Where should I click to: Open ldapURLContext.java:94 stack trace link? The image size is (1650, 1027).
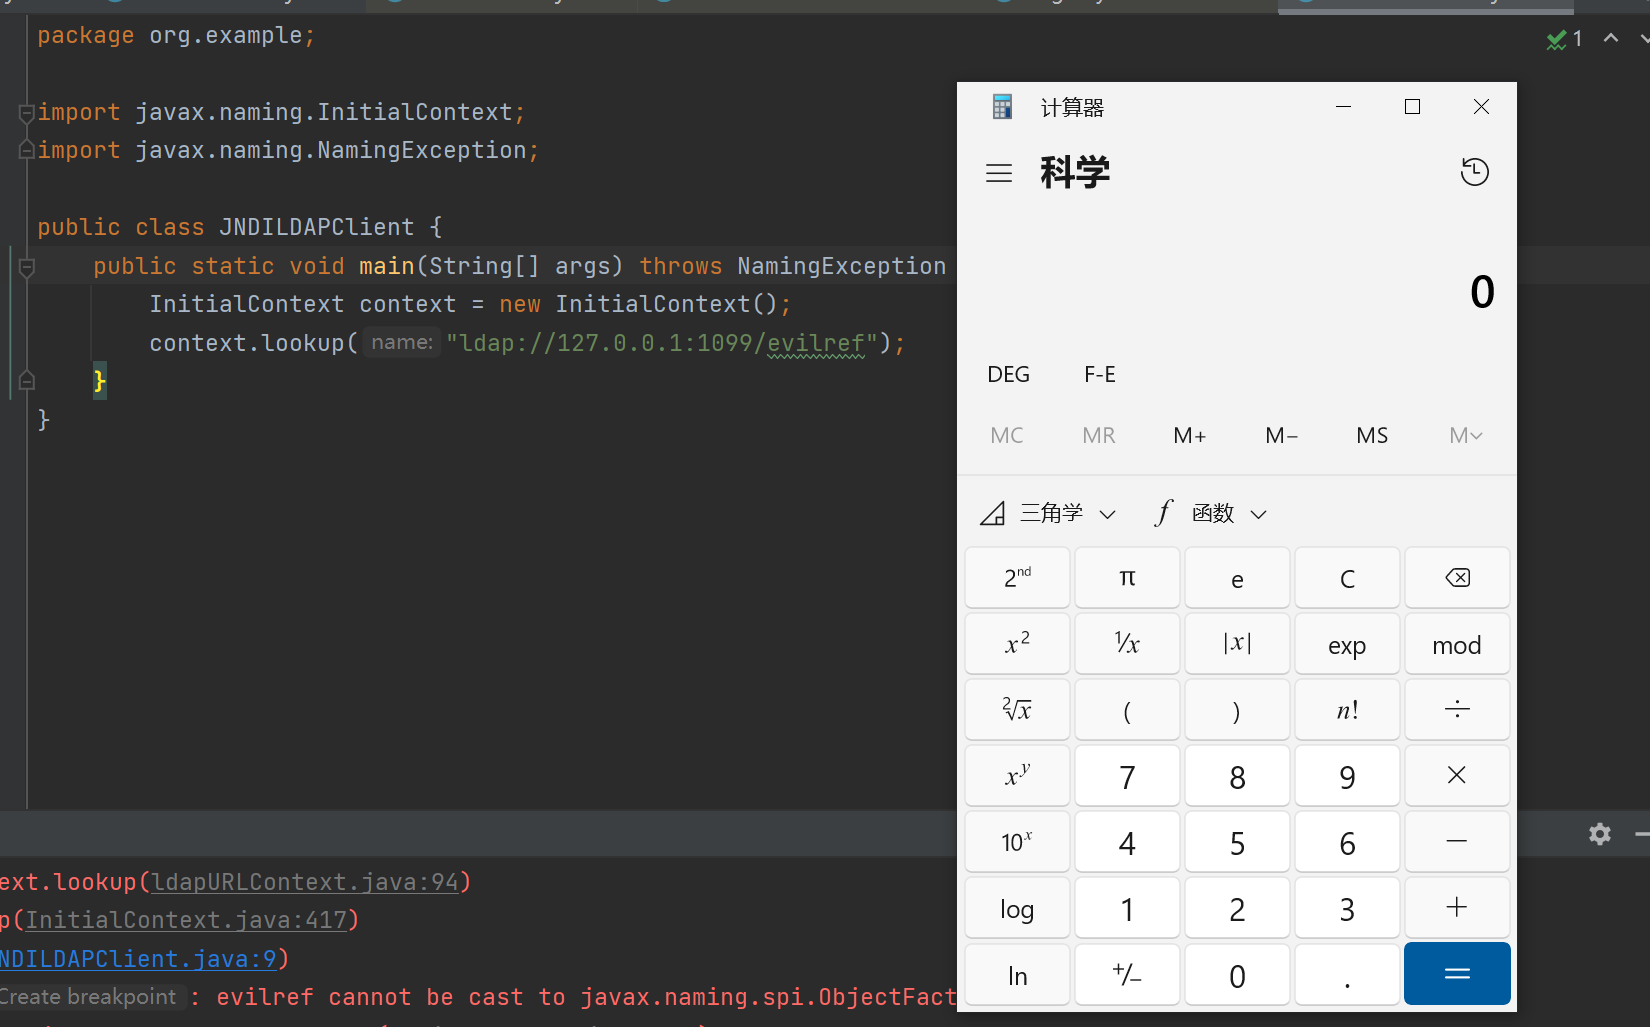(x=305, y=882)
